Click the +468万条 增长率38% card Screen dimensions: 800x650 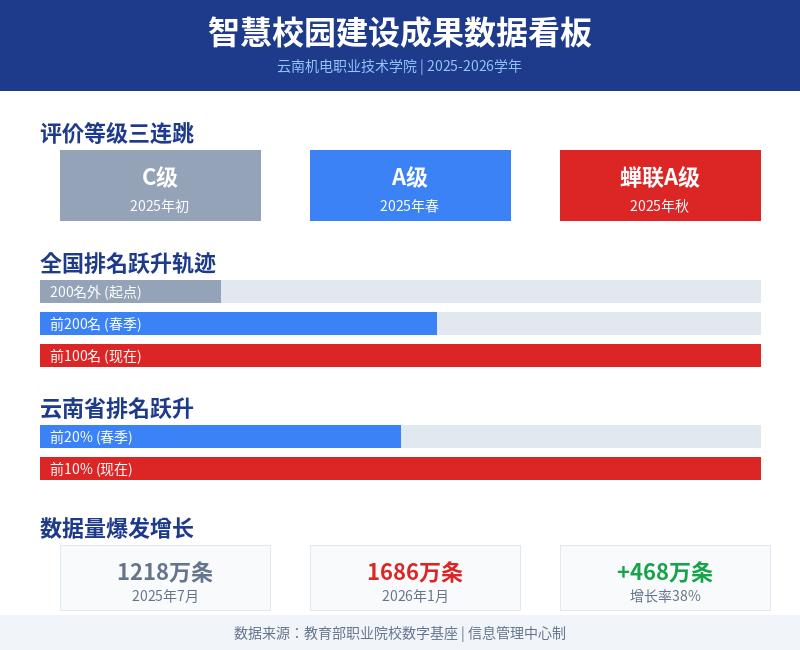665,578
